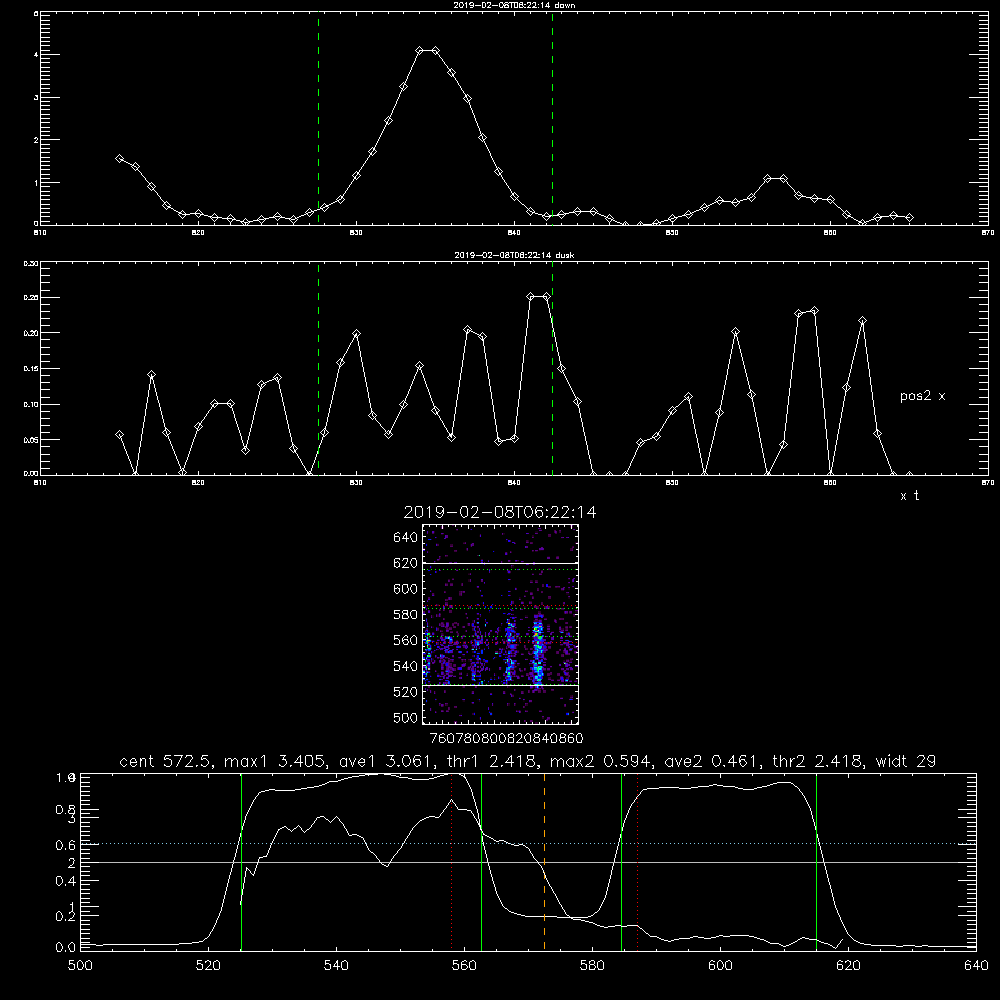The height and width of the screenshot is (1000, 1000).
Task: Click the 'widt 29' value
Action: point(906,761)
